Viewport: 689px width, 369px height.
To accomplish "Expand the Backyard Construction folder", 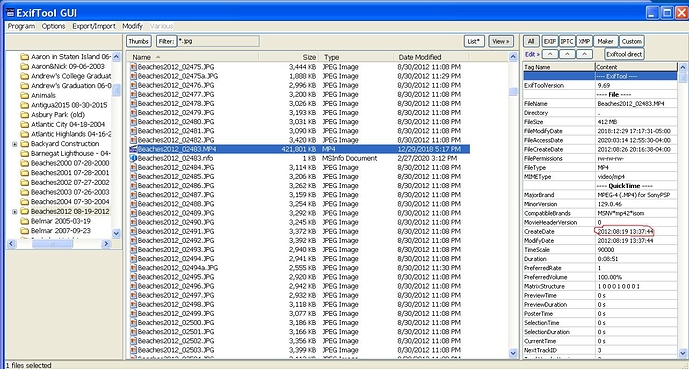I will 15,144.
